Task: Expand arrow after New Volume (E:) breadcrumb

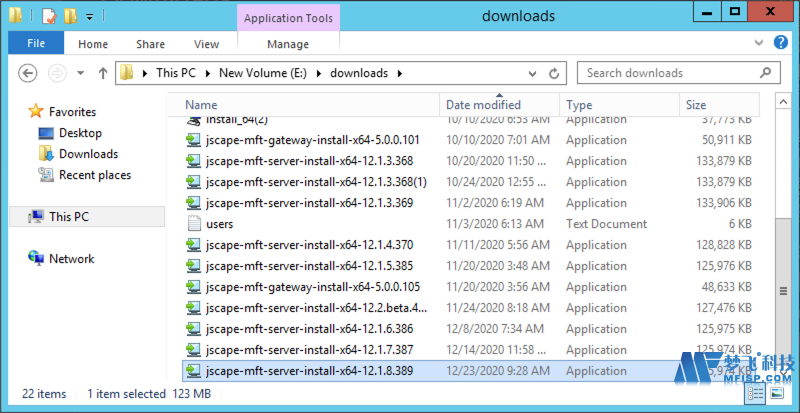Action: pyautogui.click(x=319, y=74)
